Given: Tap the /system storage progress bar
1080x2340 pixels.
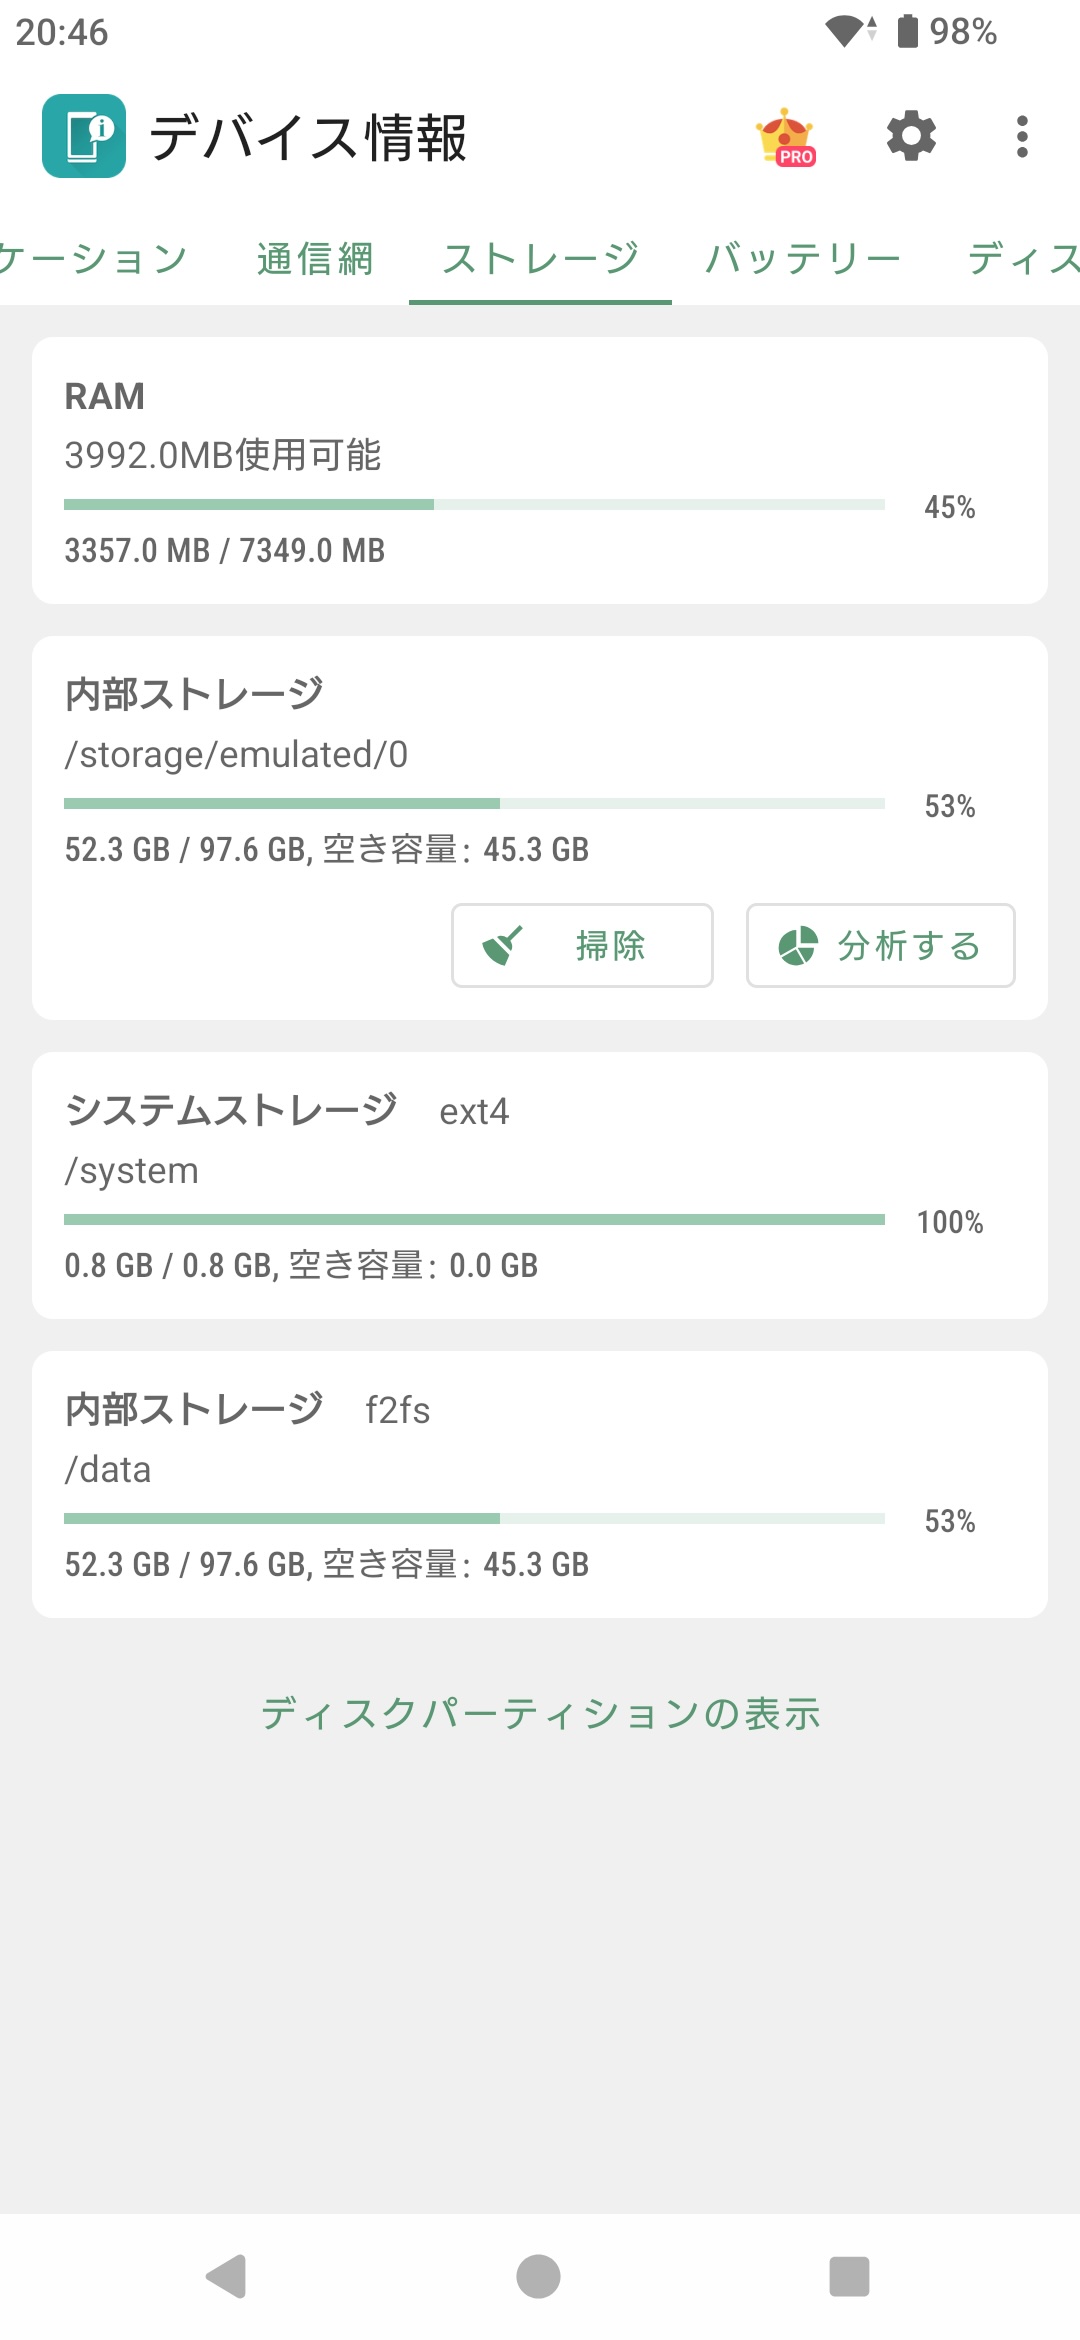Looking at the screenshot, I should click(474, 1220).
